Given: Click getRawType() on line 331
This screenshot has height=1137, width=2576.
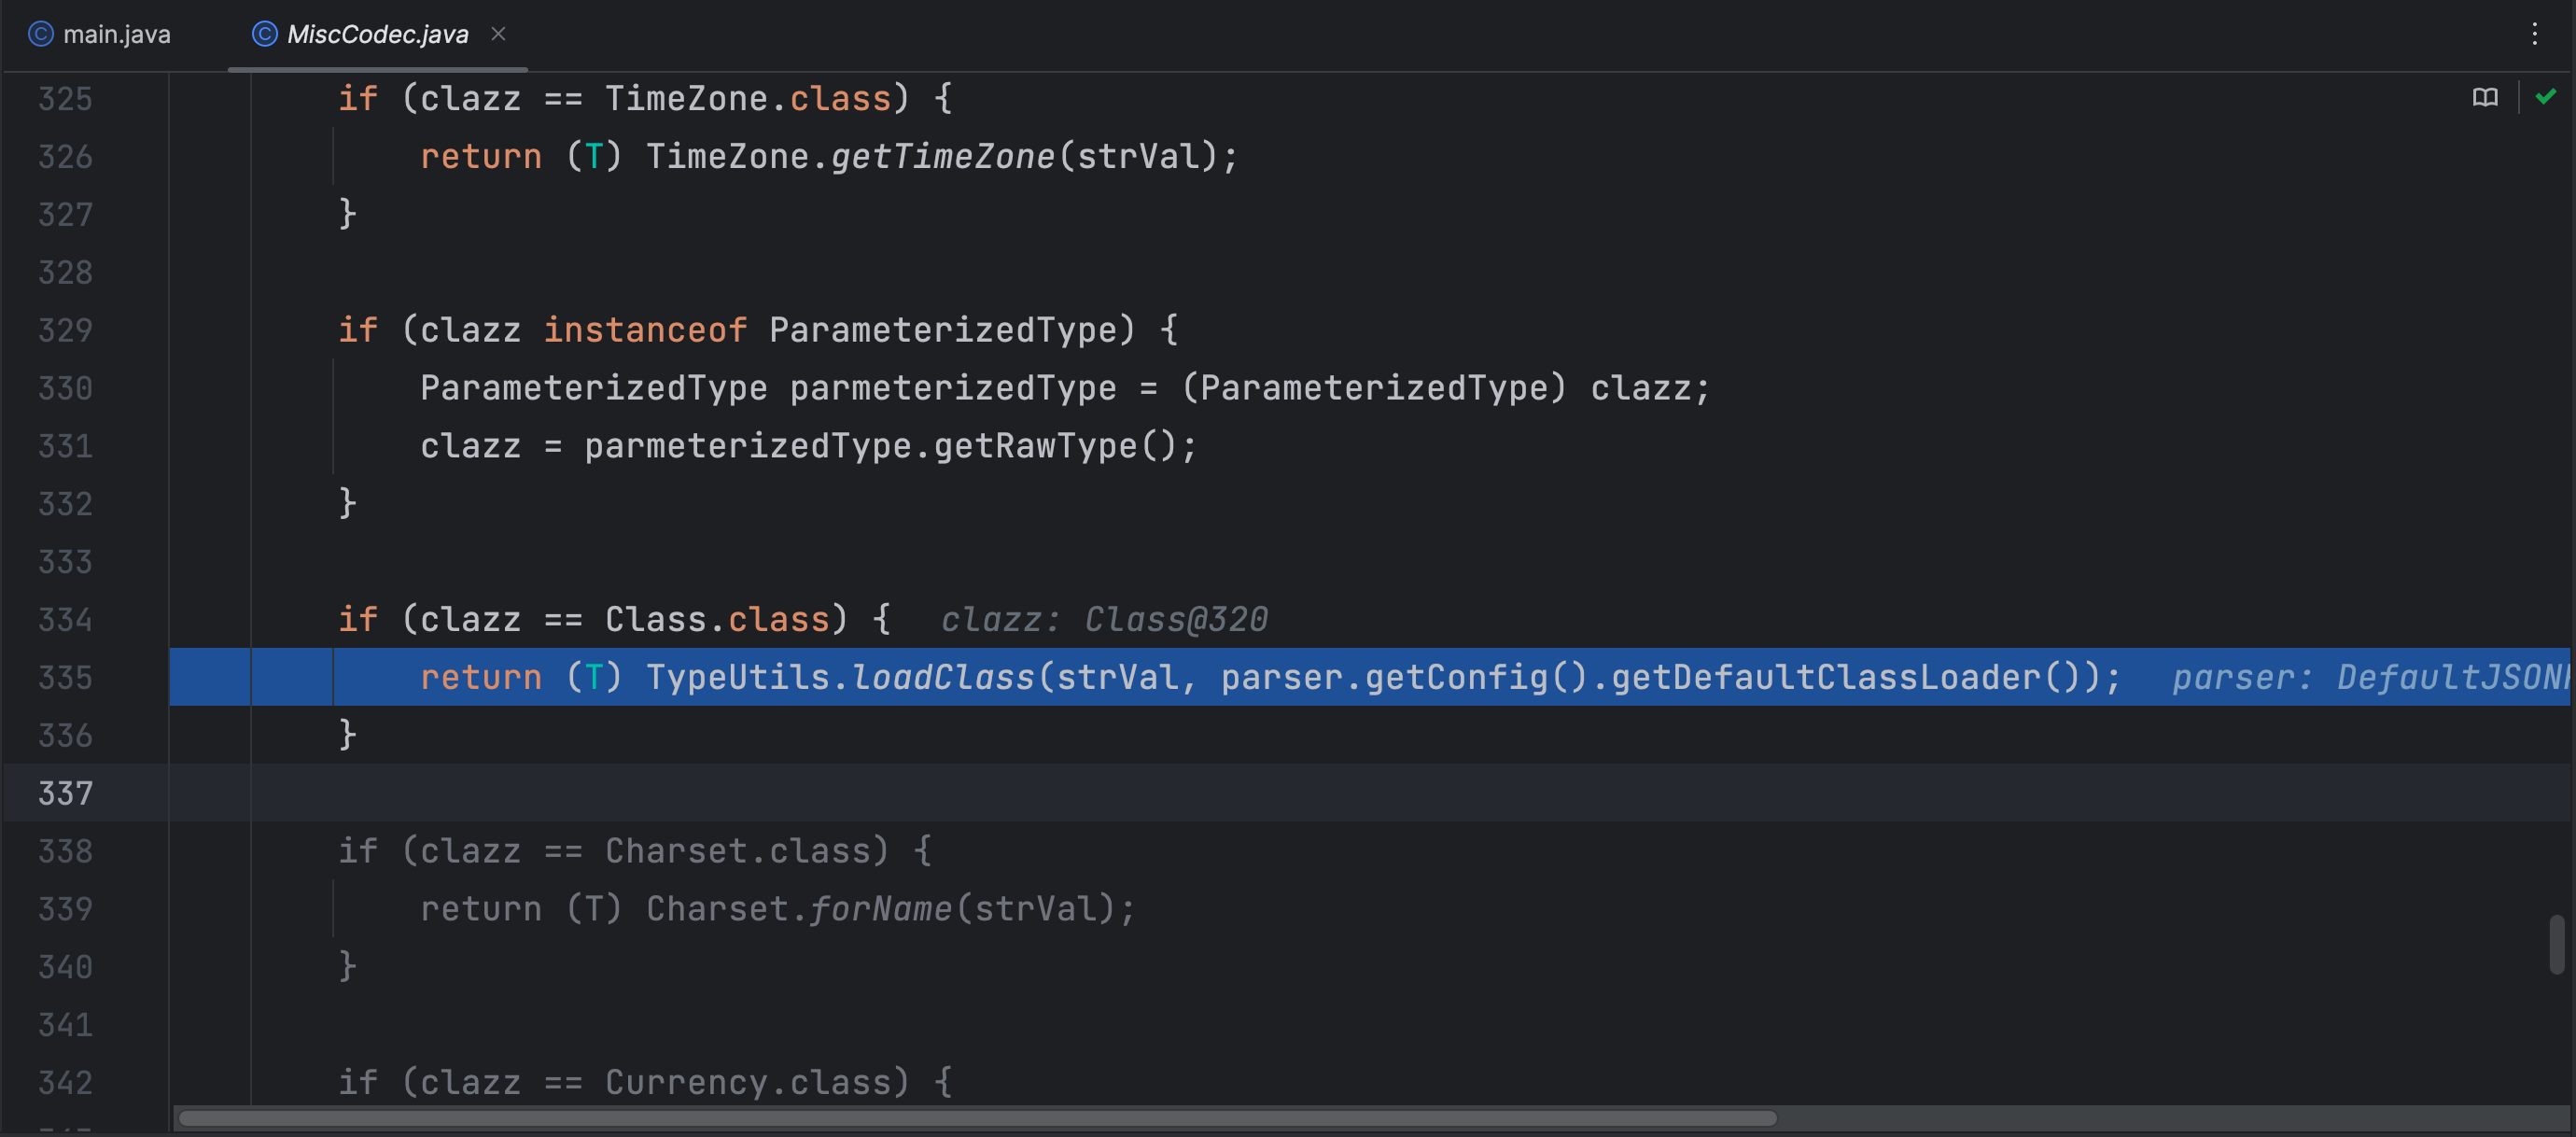Looking at the screenshot, I should [1056, 446].
